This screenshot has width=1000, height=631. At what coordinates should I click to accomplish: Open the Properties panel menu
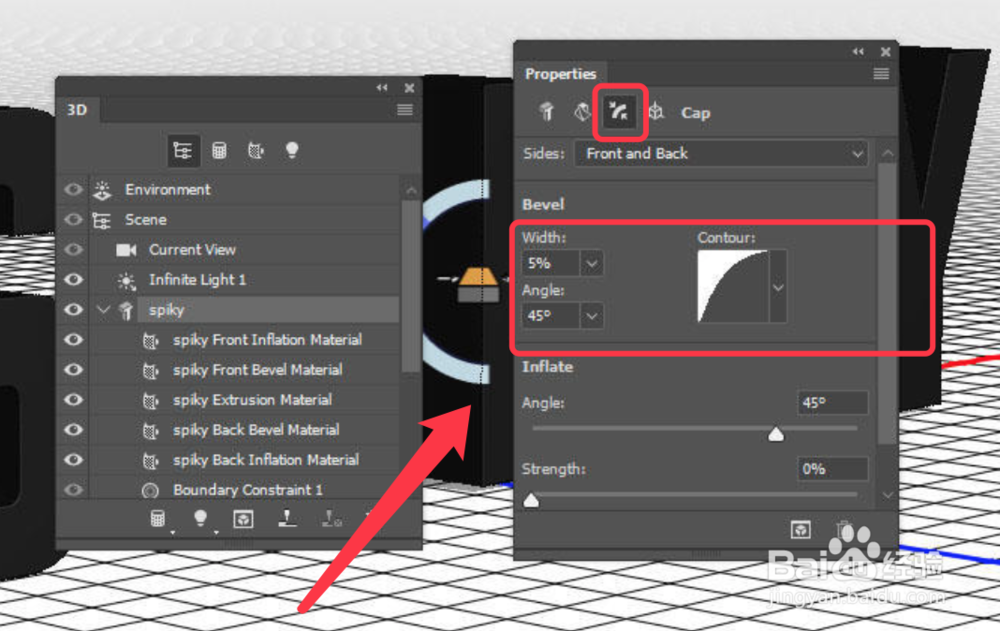881,74
